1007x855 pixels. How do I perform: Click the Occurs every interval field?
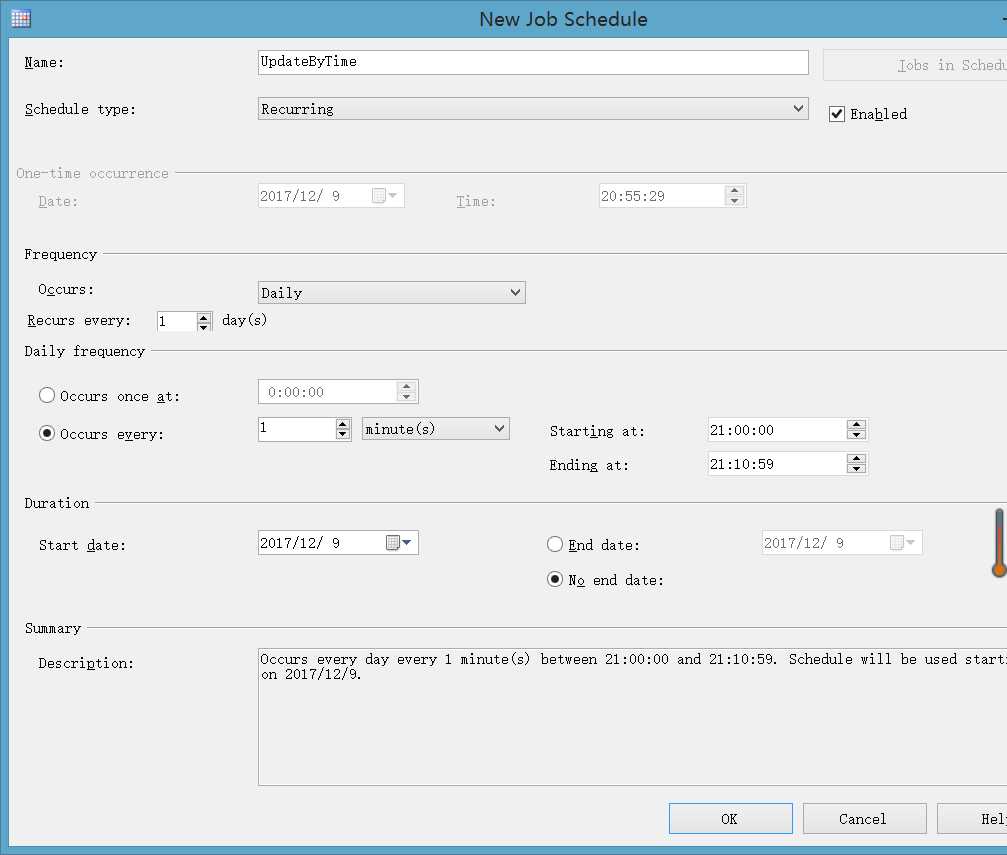tap(297, 429)
